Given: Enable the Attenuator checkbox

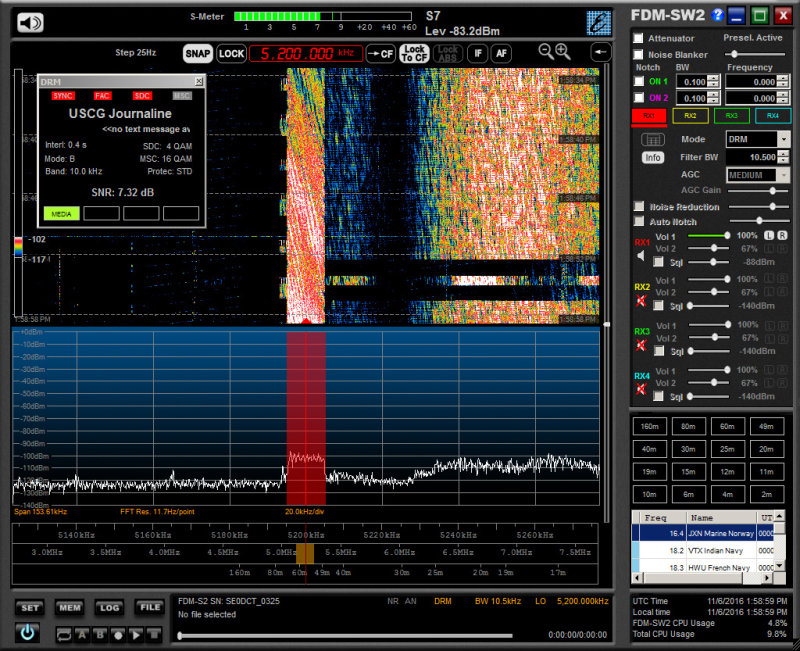Looking at the screenshot, I should pos(638,38).
